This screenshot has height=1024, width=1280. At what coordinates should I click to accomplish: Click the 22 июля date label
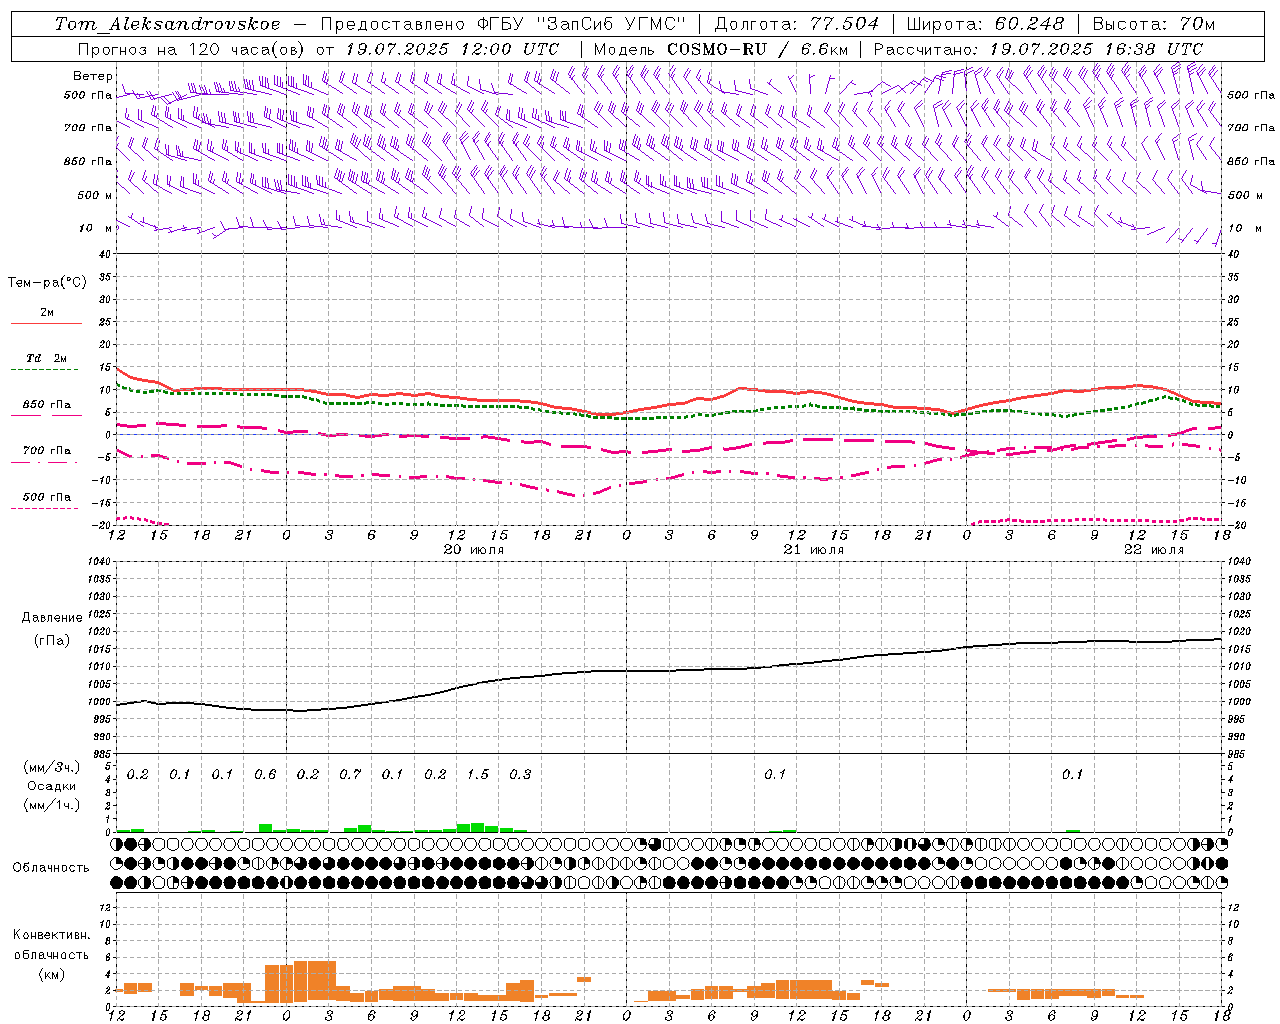click(x=1154, y=550)
